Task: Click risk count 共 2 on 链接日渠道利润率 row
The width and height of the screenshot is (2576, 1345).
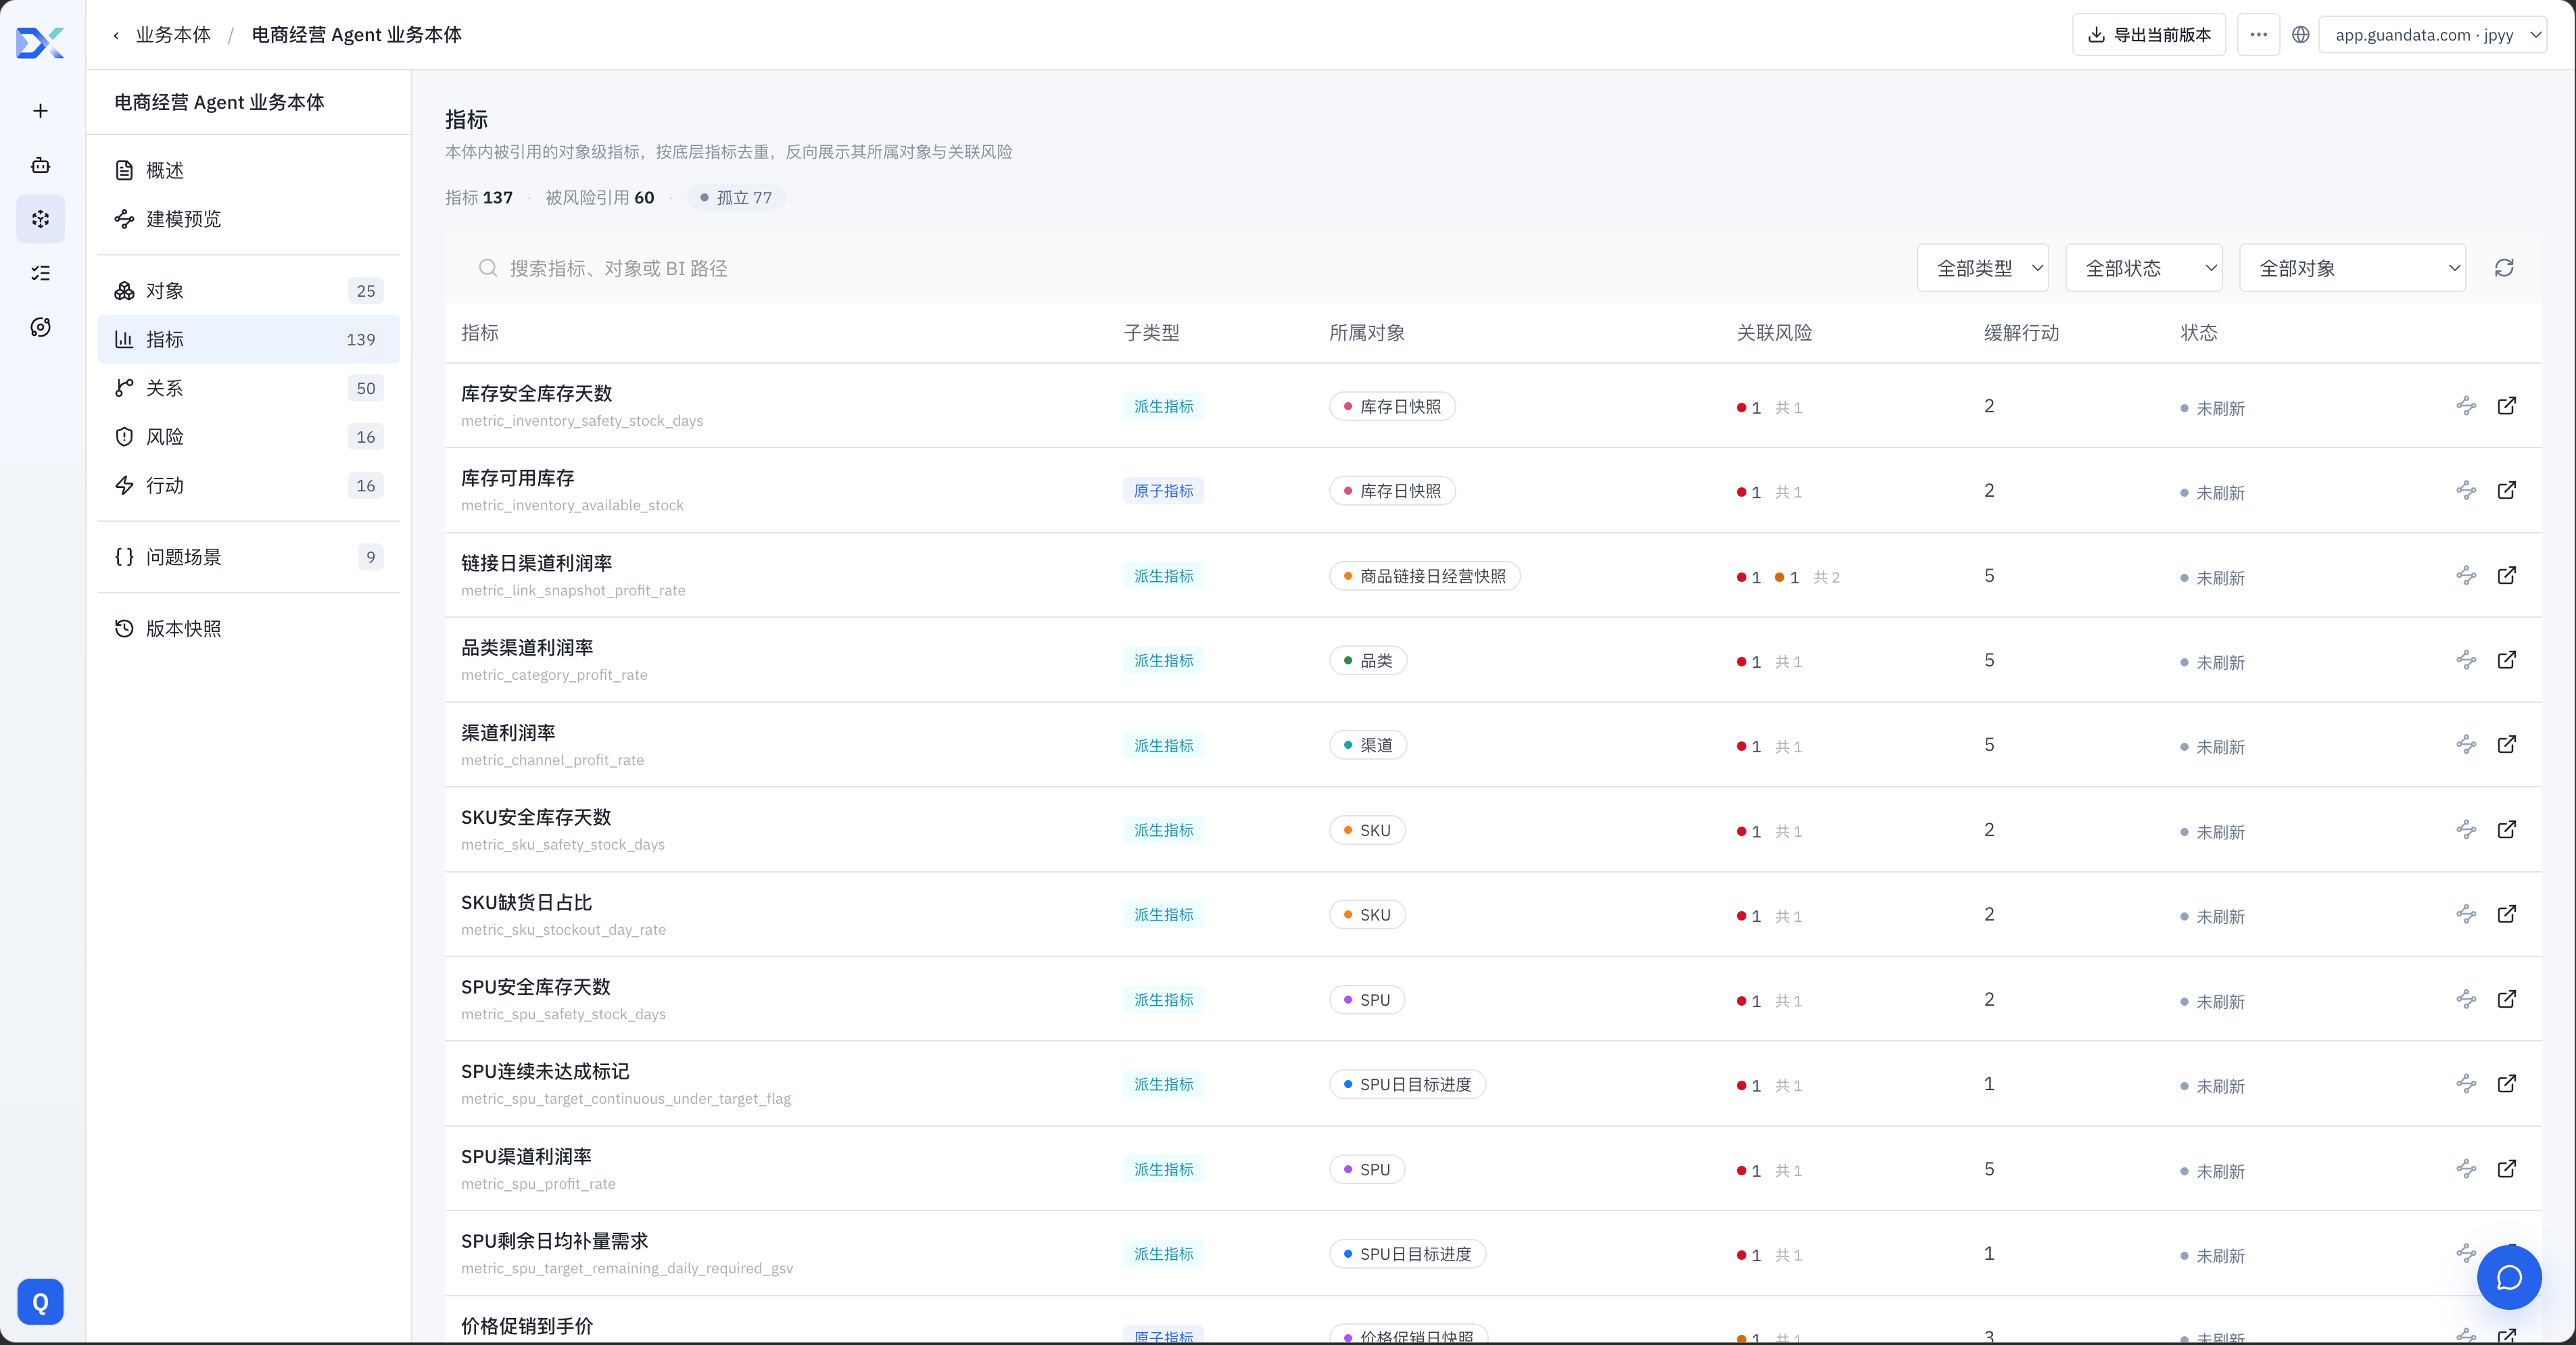Action: (1826, 578)
